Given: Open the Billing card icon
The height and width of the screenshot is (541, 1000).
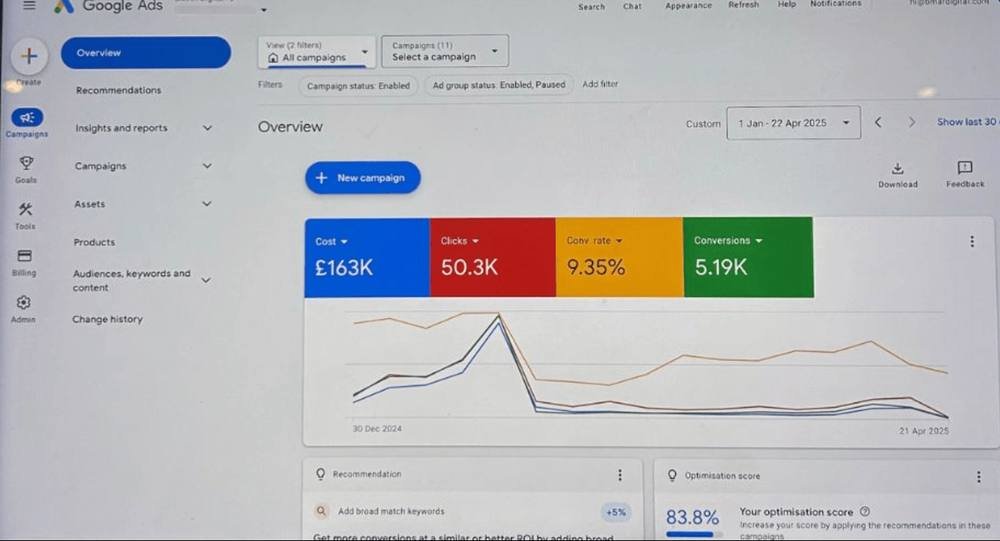Looking at the screenshot, I should point(24,256).
